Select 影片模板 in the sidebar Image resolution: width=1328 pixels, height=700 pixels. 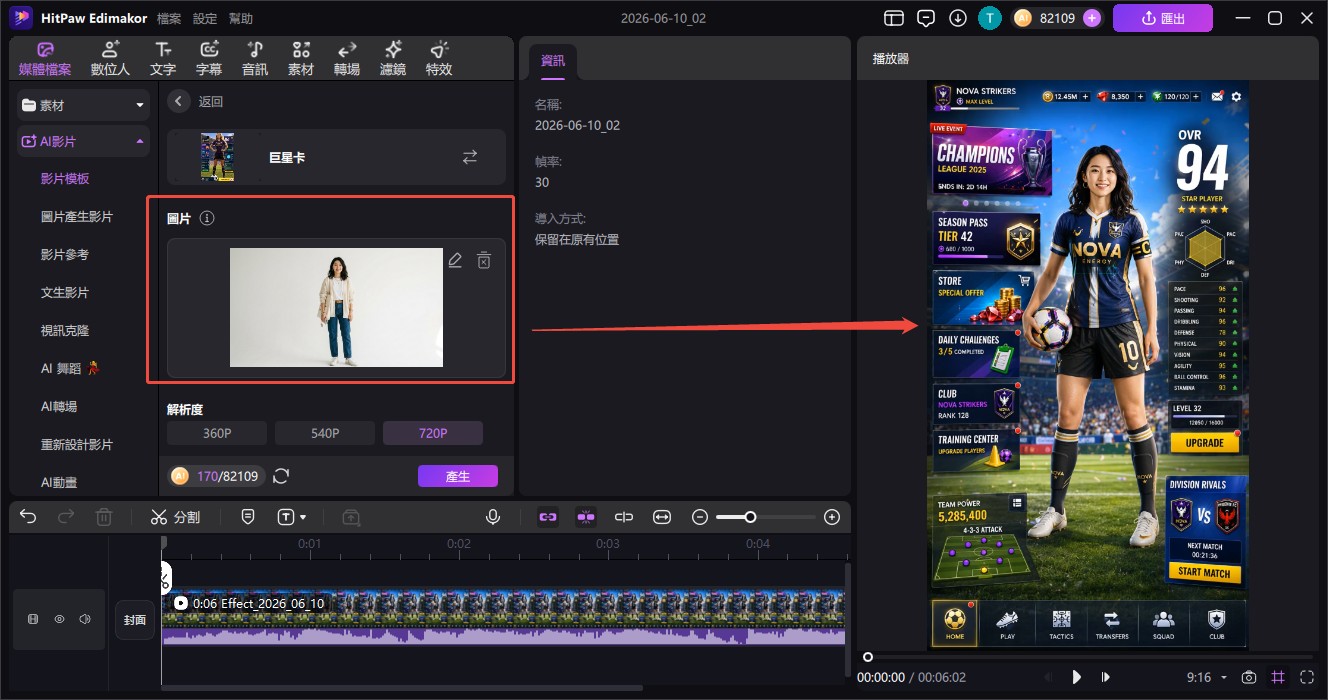(65, 178)
